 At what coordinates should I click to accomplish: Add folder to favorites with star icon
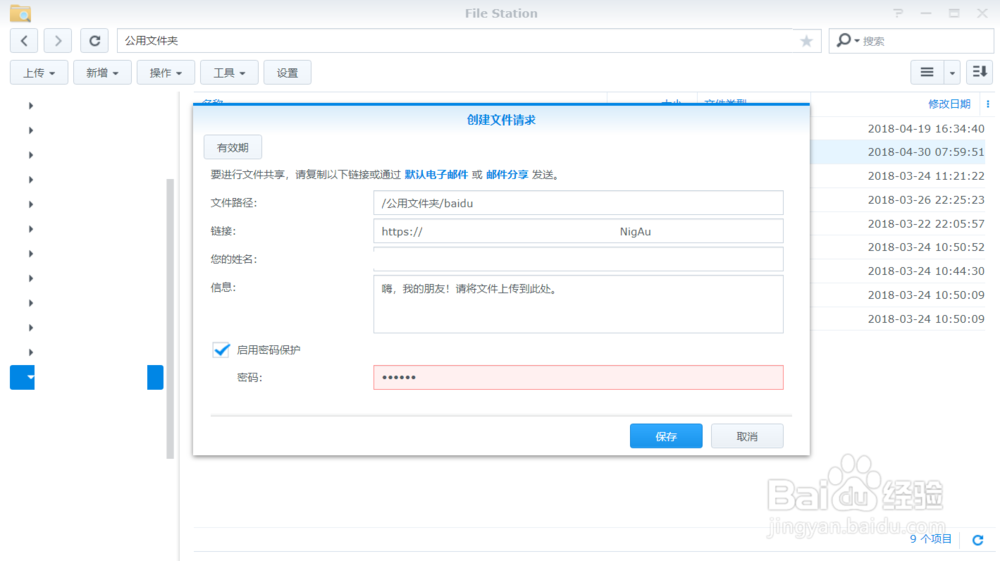tap(806, 41)
